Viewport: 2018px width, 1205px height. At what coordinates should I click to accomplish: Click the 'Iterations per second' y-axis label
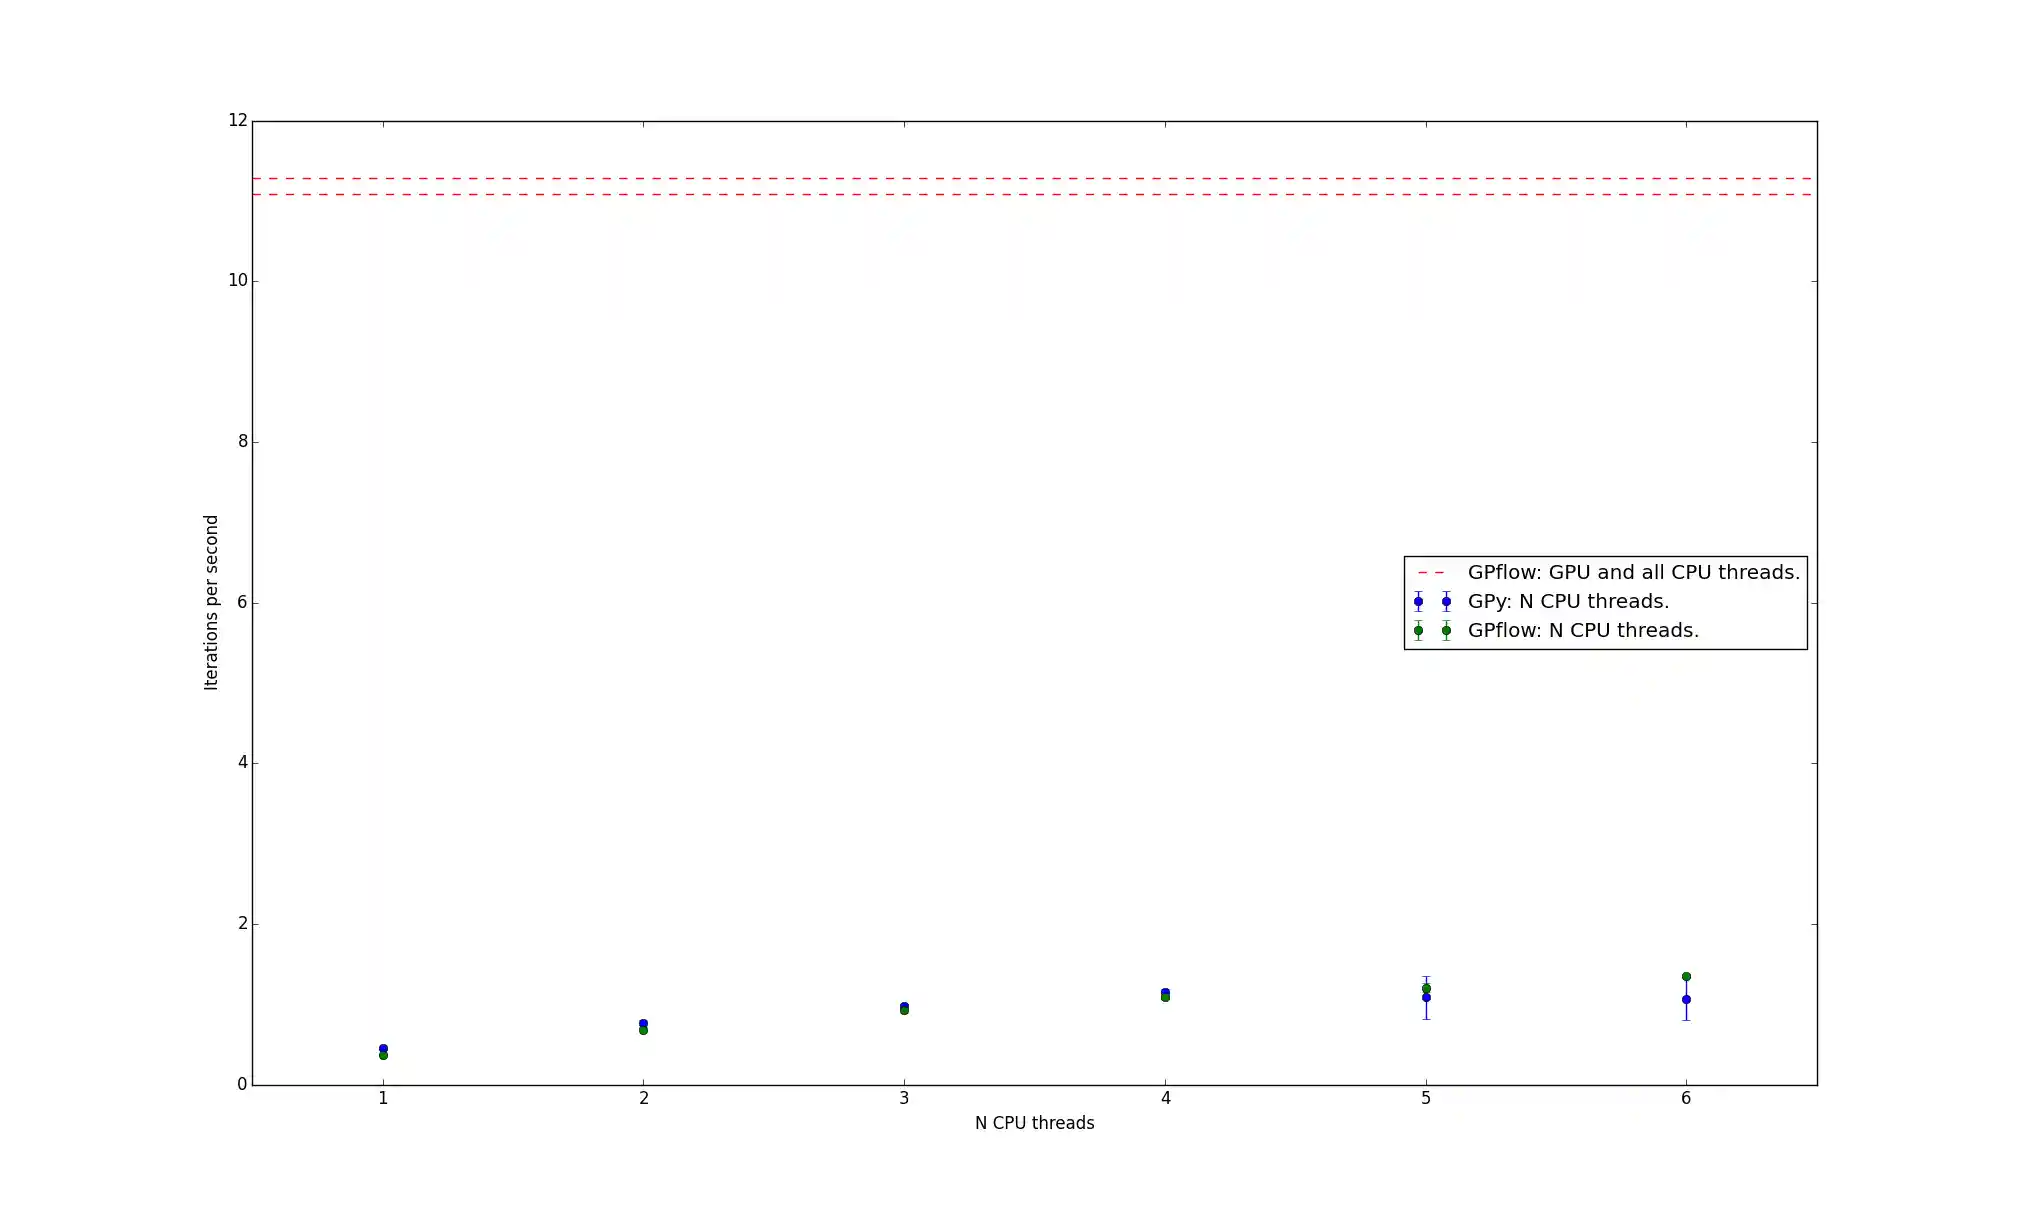pos(211,602)
